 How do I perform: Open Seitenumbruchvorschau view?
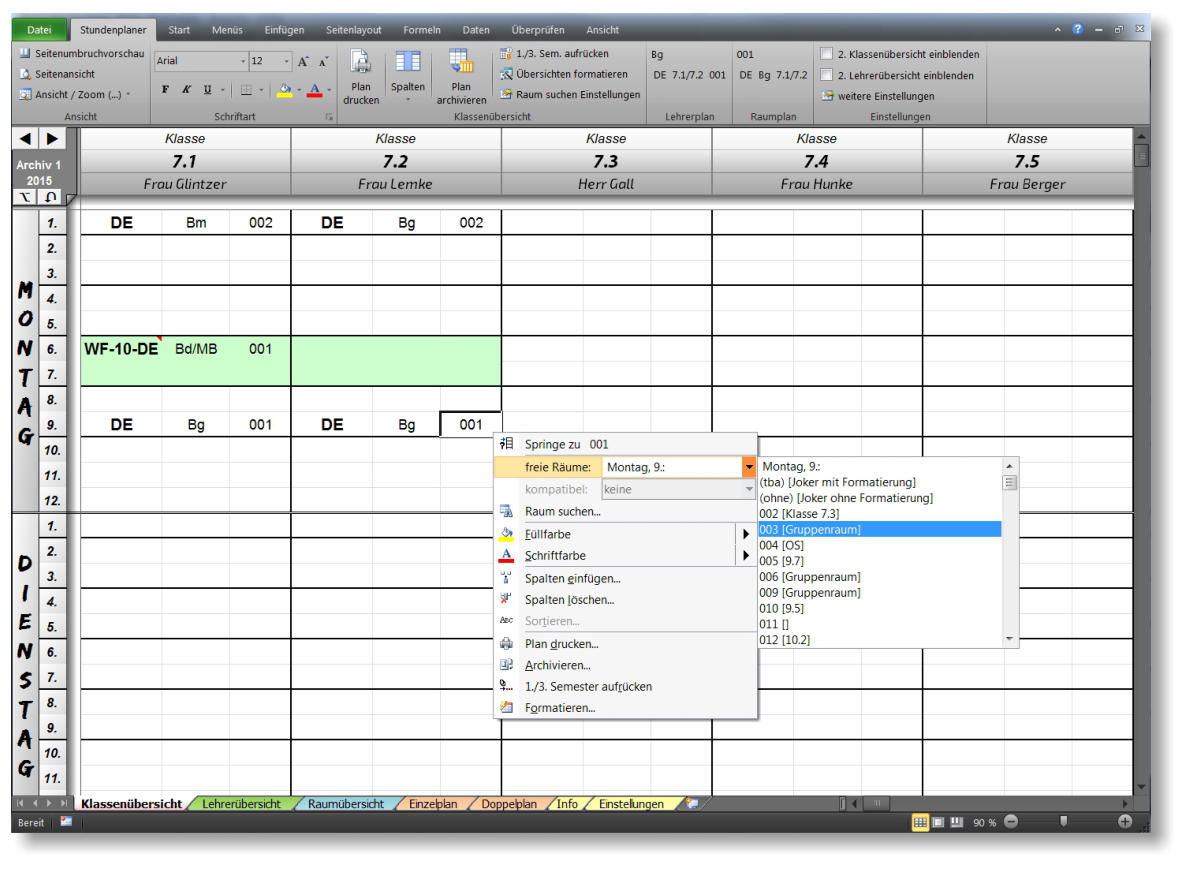tap(82, 54)
